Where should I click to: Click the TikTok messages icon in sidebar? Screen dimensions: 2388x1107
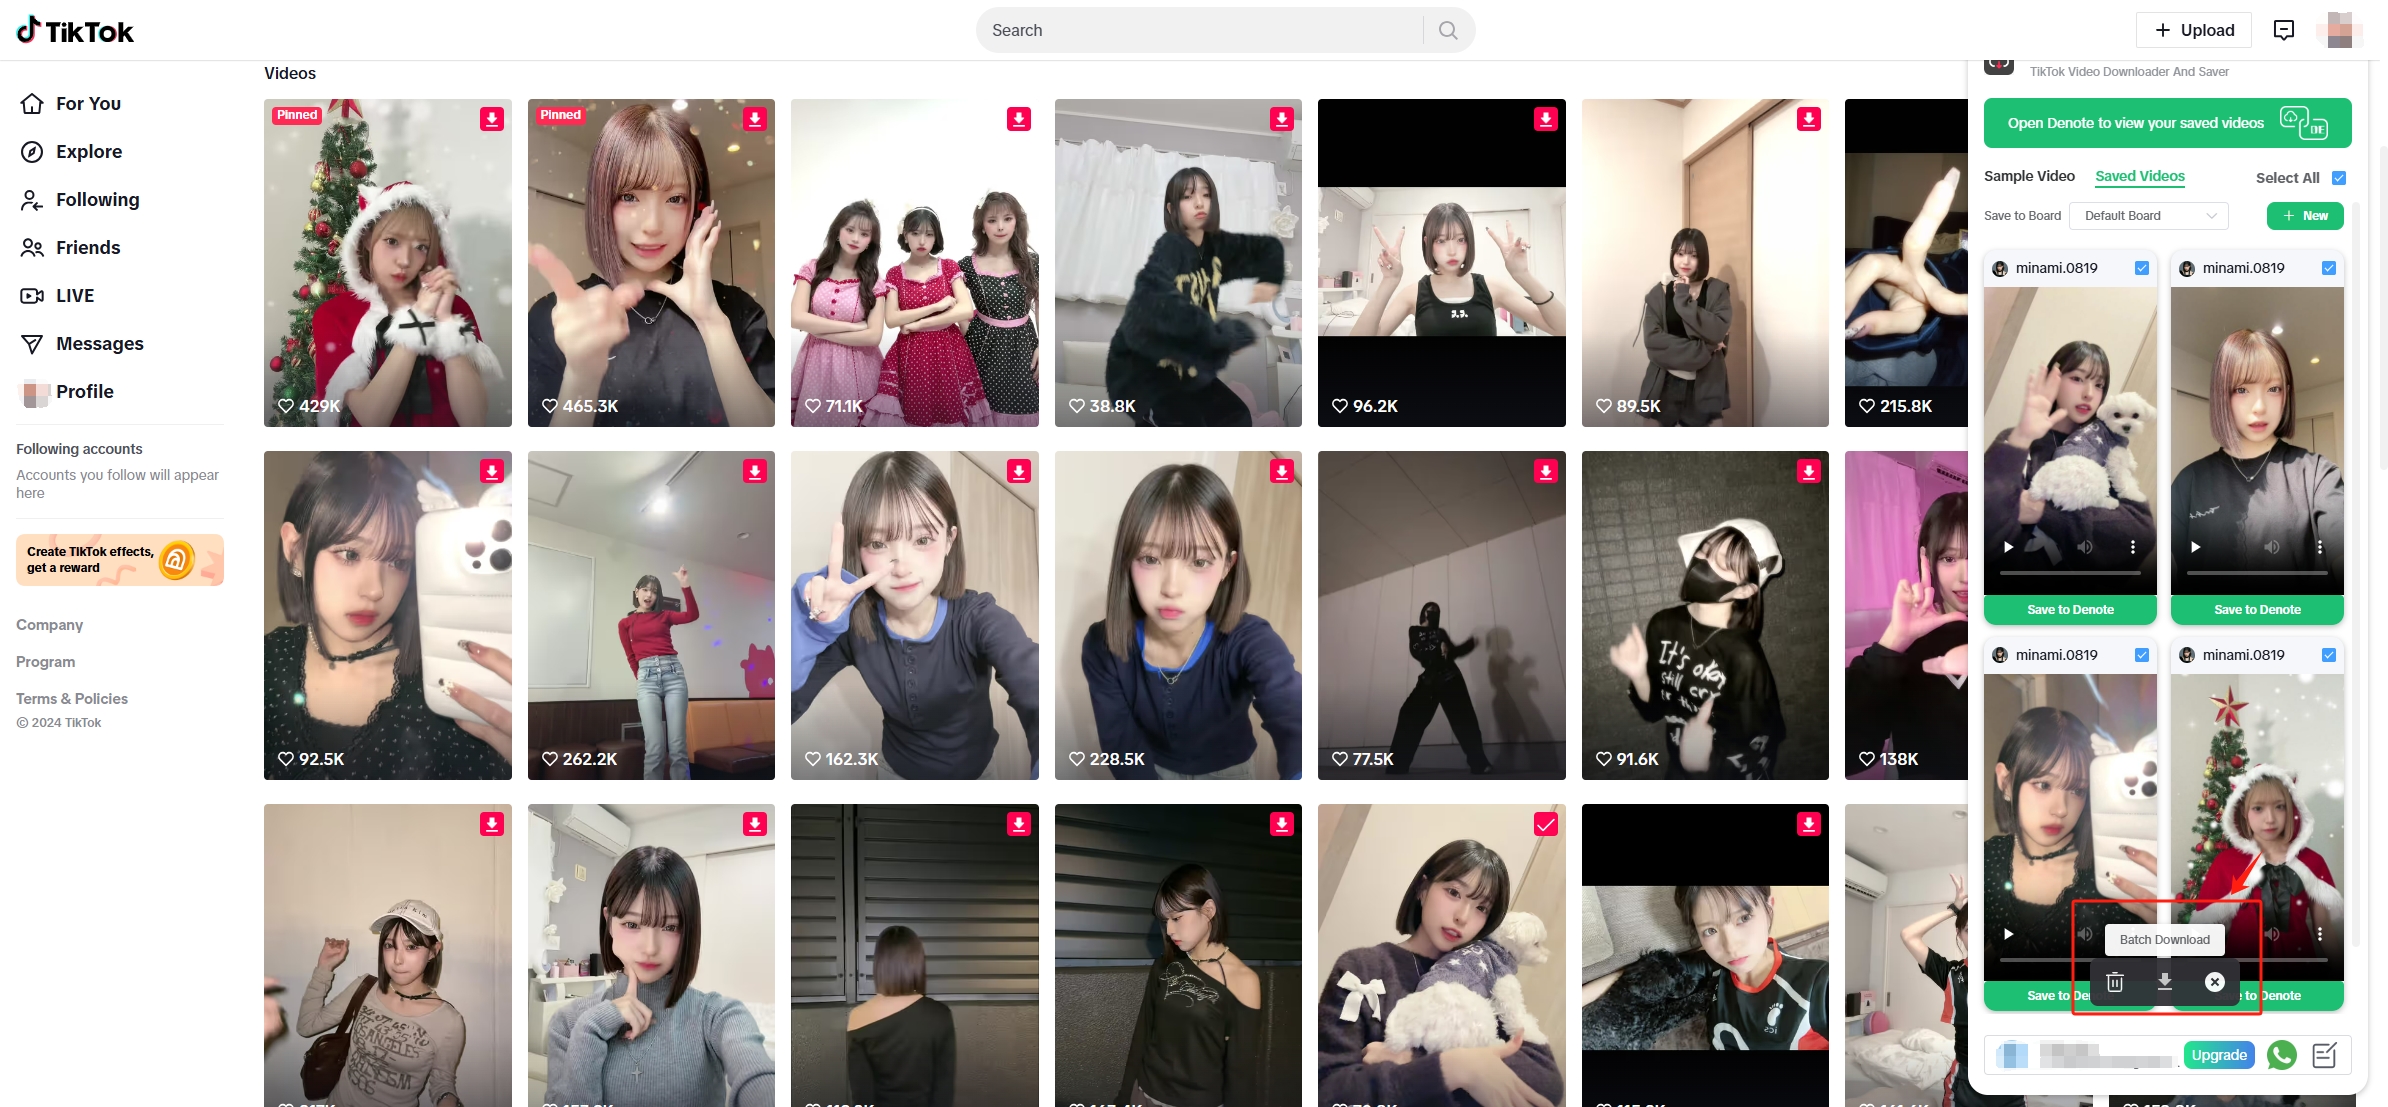(30, 343)
